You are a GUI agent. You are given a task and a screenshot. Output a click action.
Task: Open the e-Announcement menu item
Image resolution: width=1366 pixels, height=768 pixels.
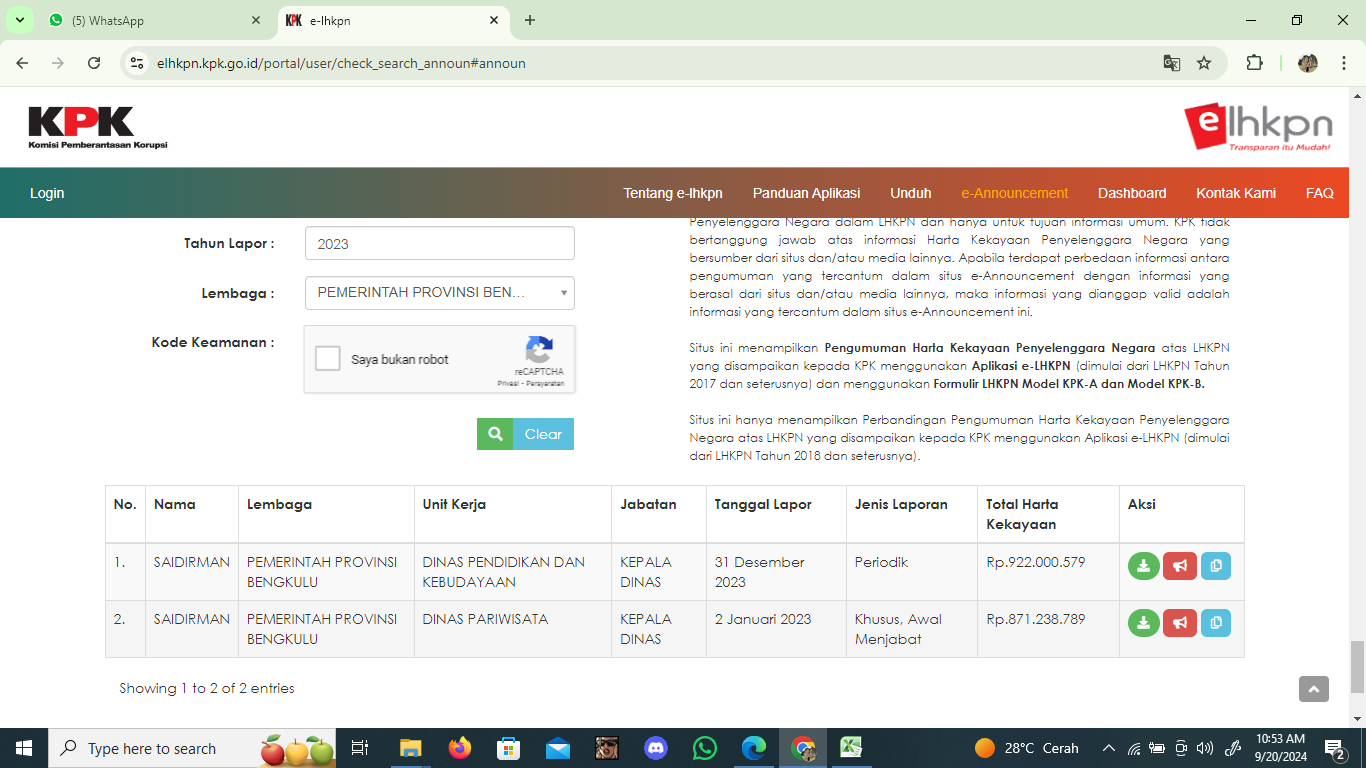tap(1015, 193)
